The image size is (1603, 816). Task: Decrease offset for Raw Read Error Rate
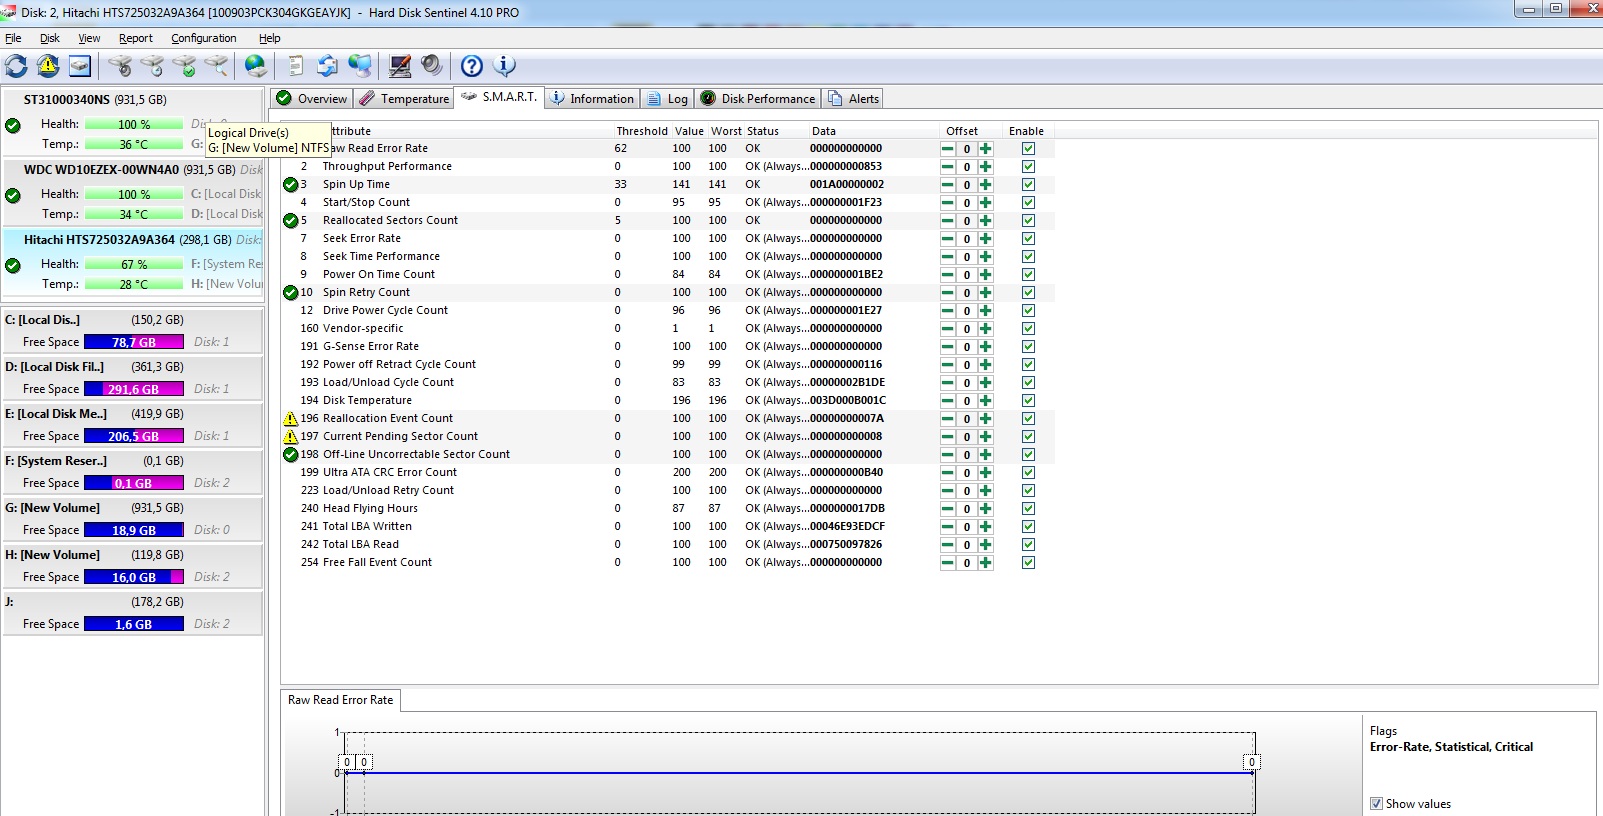click(947, 149)
